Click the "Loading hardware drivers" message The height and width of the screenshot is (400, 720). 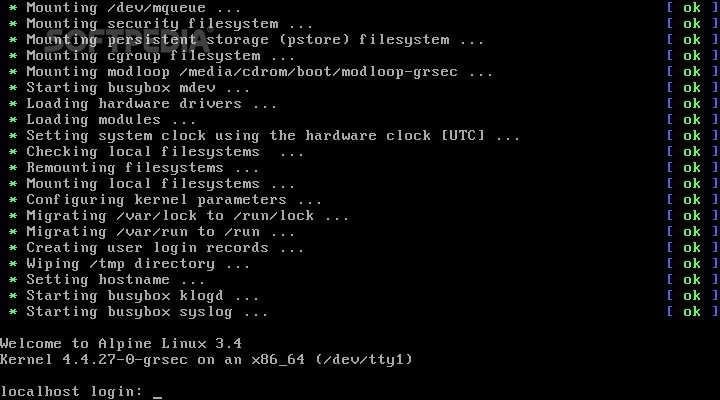(x=151, y=104)
